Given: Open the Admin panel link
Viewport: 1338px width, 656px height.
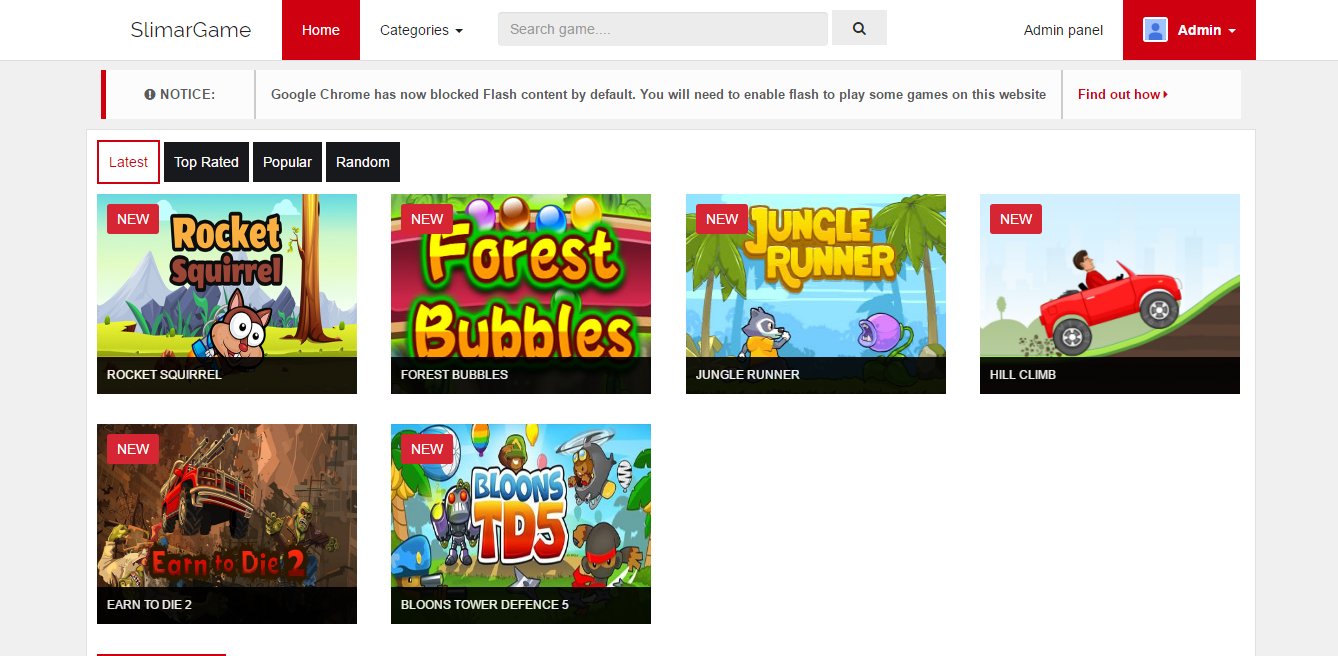Looking at the screenshot, I should tap(1063, 30).
